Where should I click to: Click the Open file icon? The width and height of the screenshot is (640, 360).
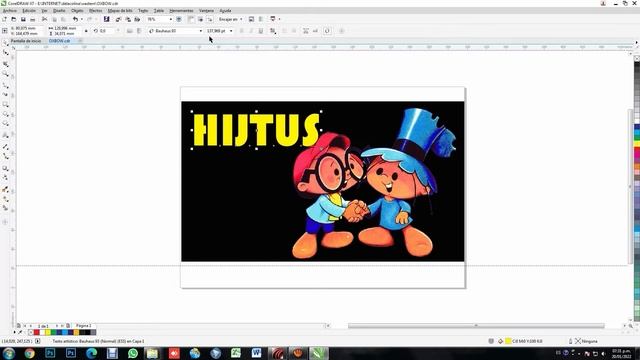(x=13, y=19)
